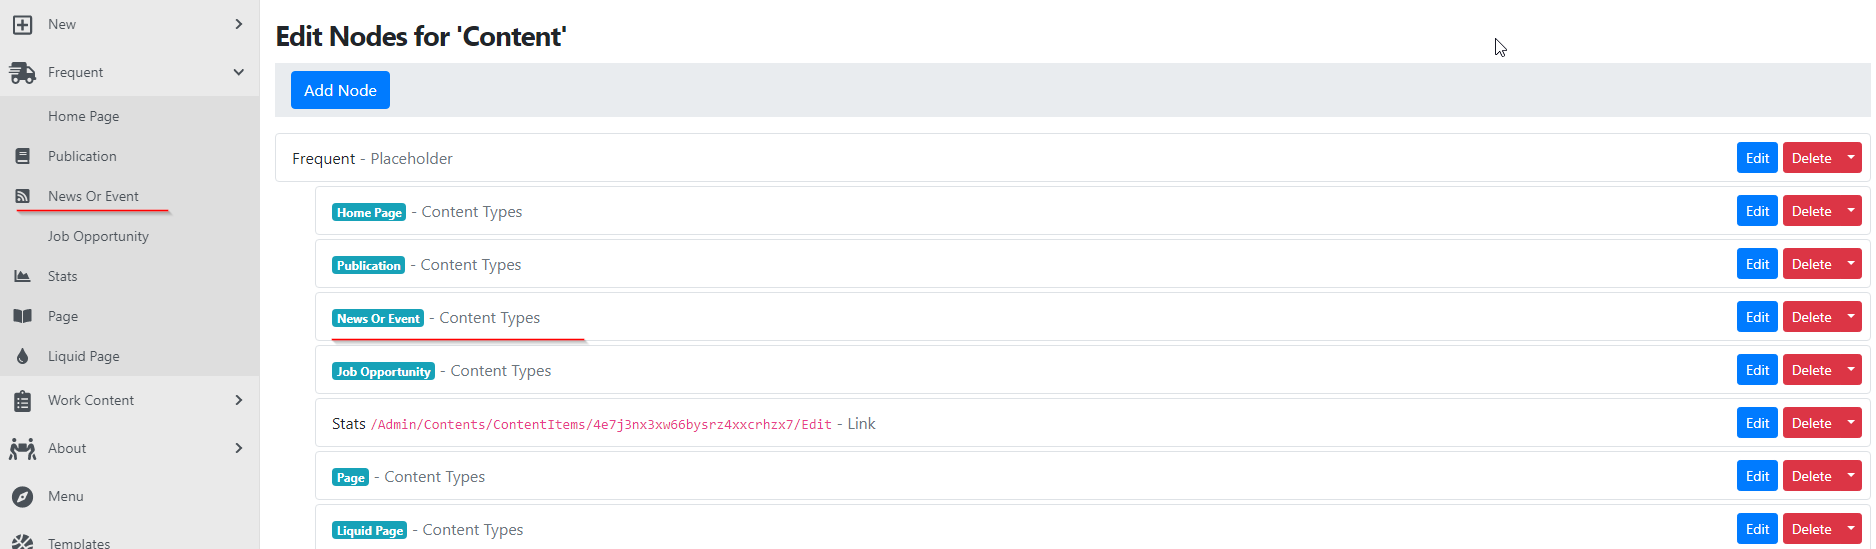Viewport: 1876px width, 549px height.
Task: Open Delete dropdown arrow for Job Opportunity row
Action: (1851, 370)
